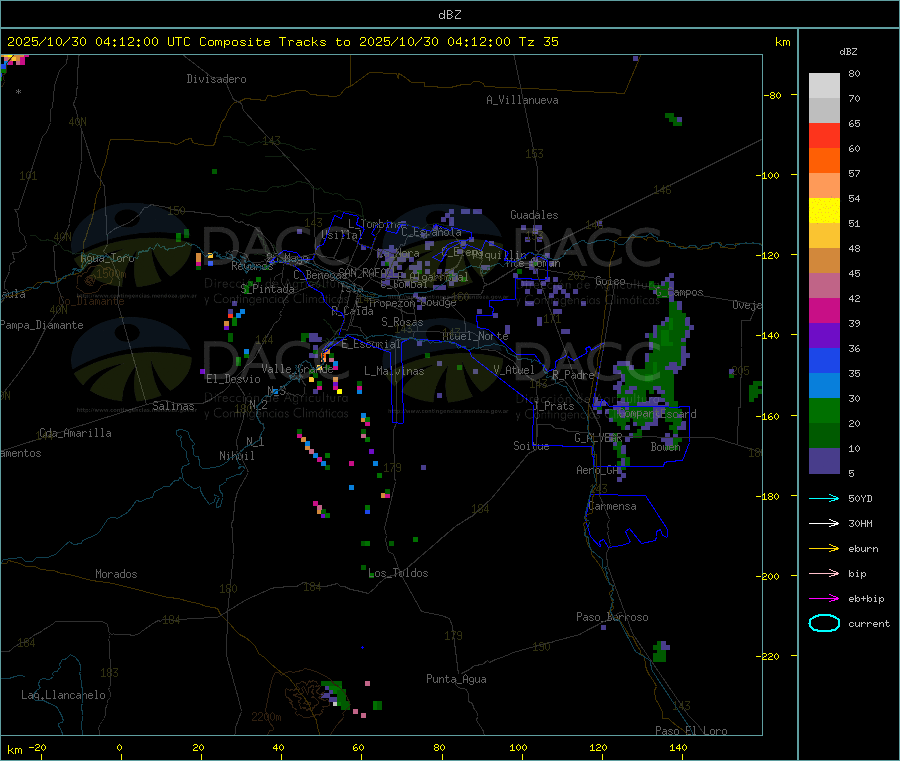The image size is (900, 761).
Task: Click the cyan 50YD arrow legend icon
Action: click(824, 498)
